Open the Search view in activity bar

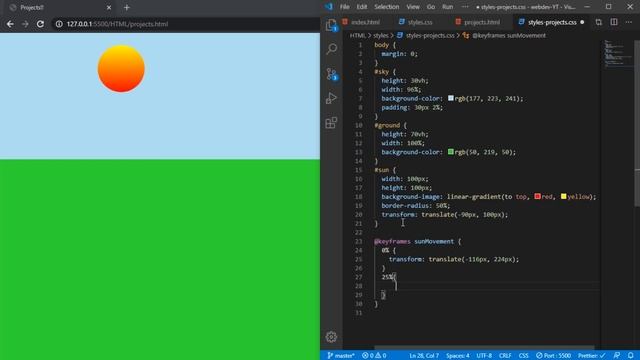pyautogui.click(x=331, y=49)
